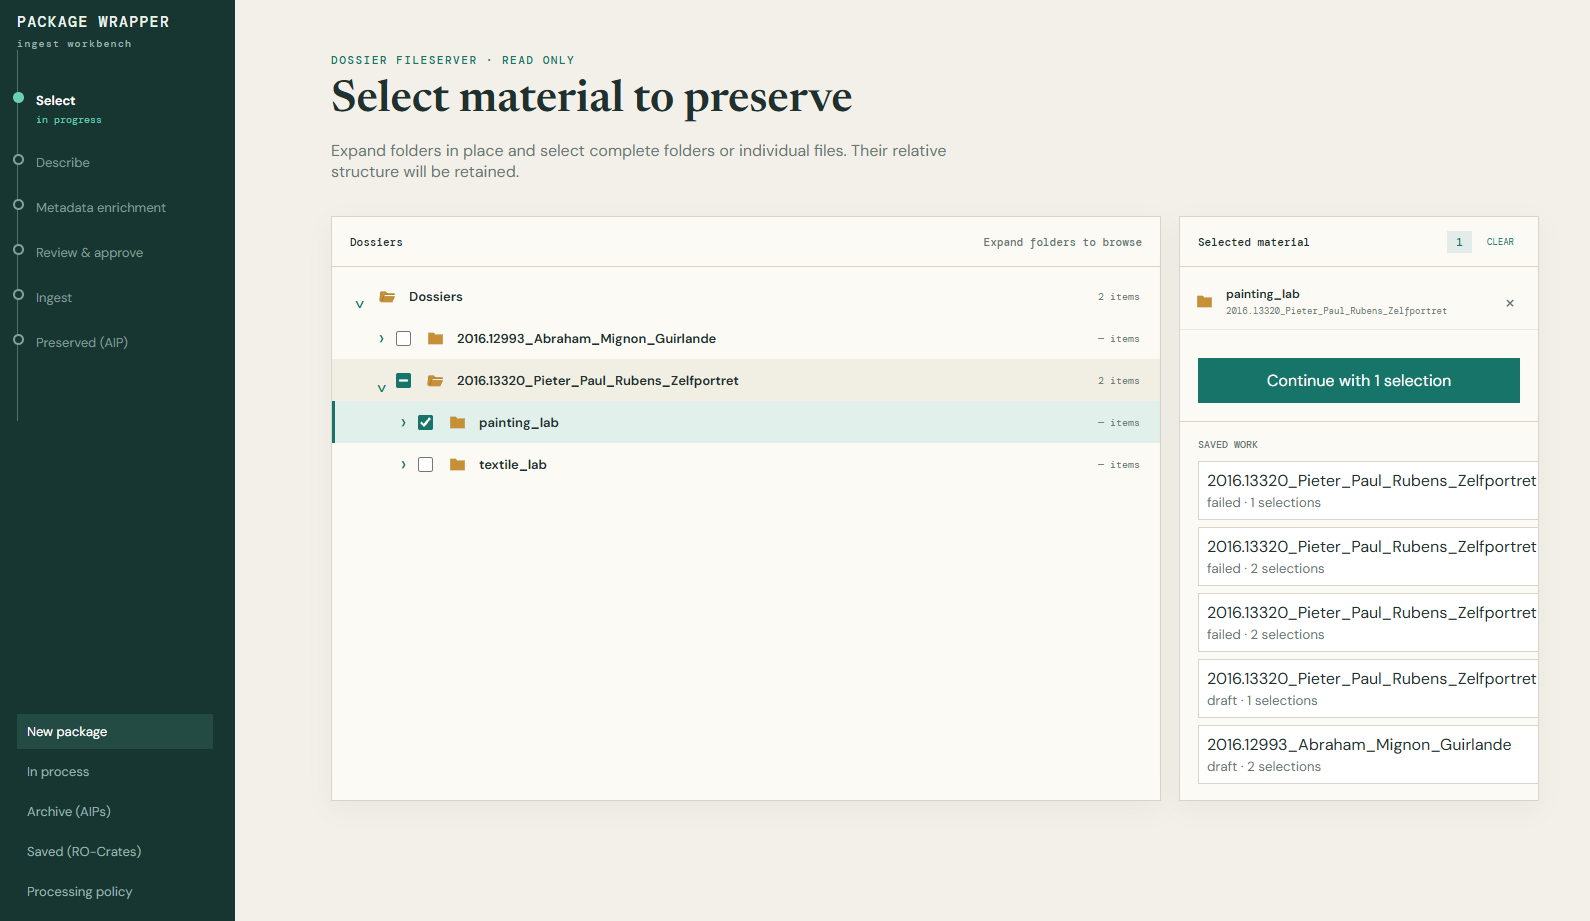Expand the painting_lab folder
Screen dimensions: 1590x921
click(403, 423)
